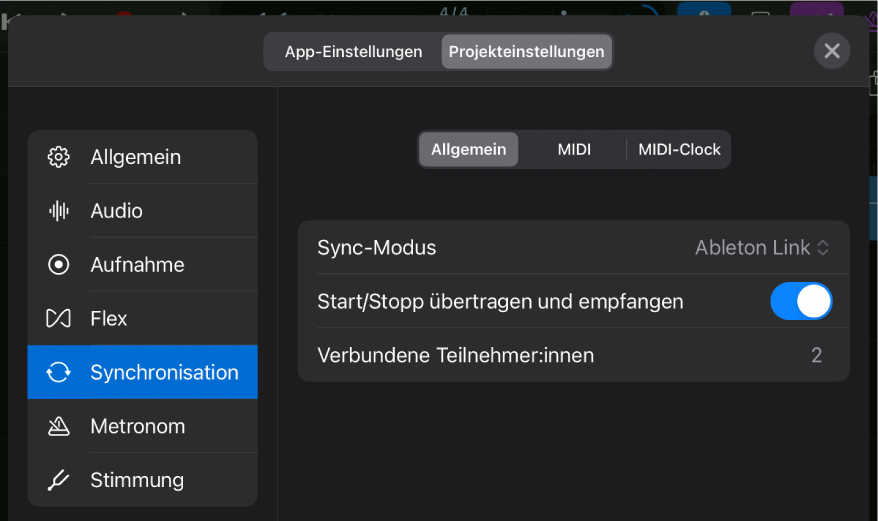Image resolution: width=878 pixels, height=521 pixels.
Task: Switch to the MIDI segment
Action: tap(574, 150)
